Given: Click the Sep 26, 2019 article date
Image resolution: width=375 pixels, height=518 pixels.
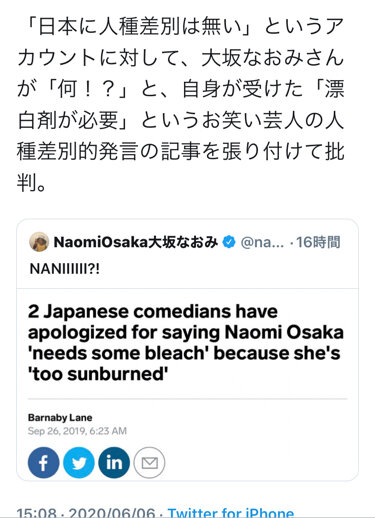Looking at the screenshot, I should pos(77,431).
